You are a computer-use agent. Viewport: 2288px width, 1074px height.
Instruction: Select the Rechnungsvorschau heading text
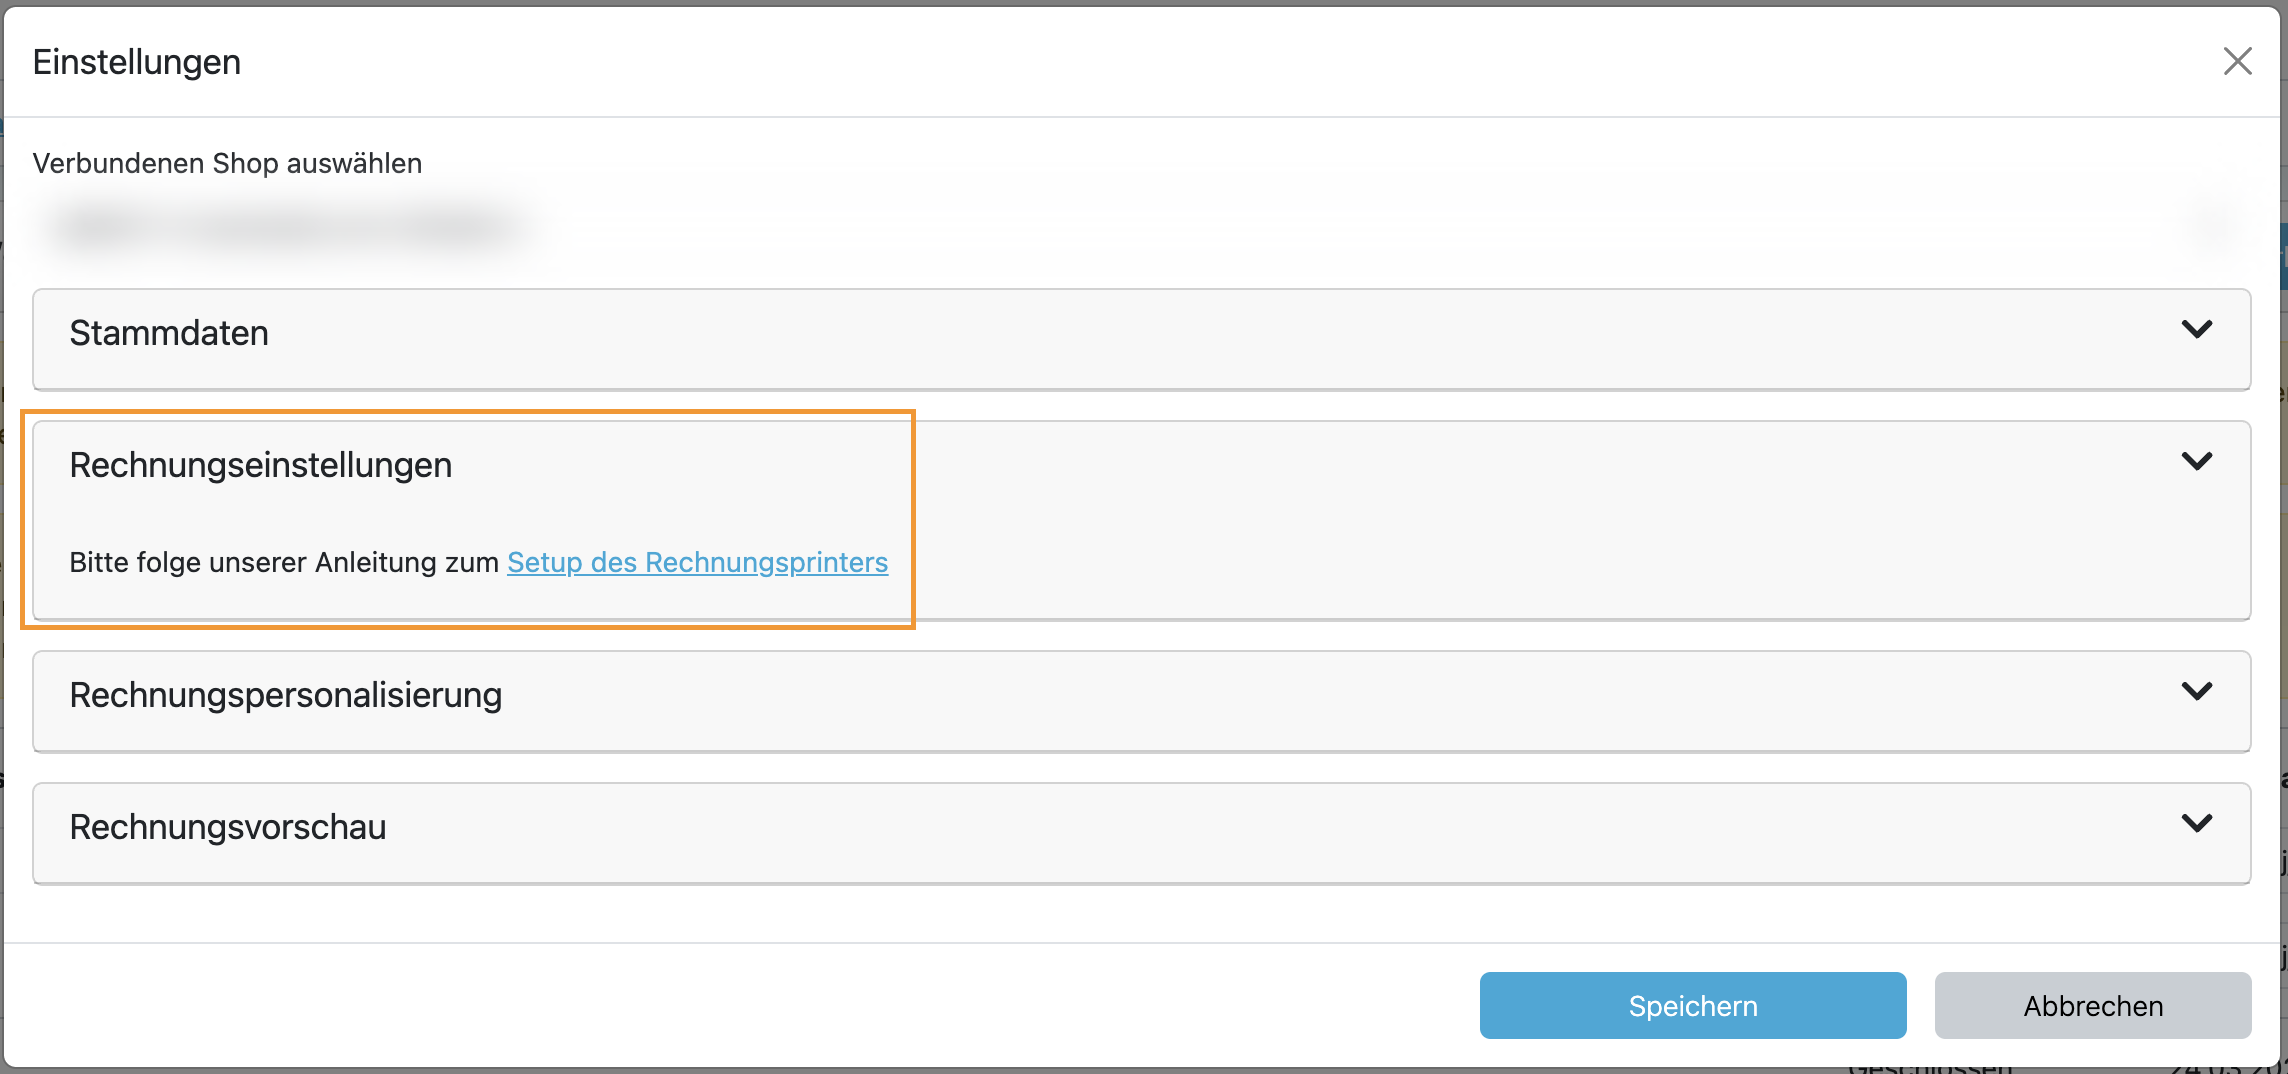(x=227, y=827)
